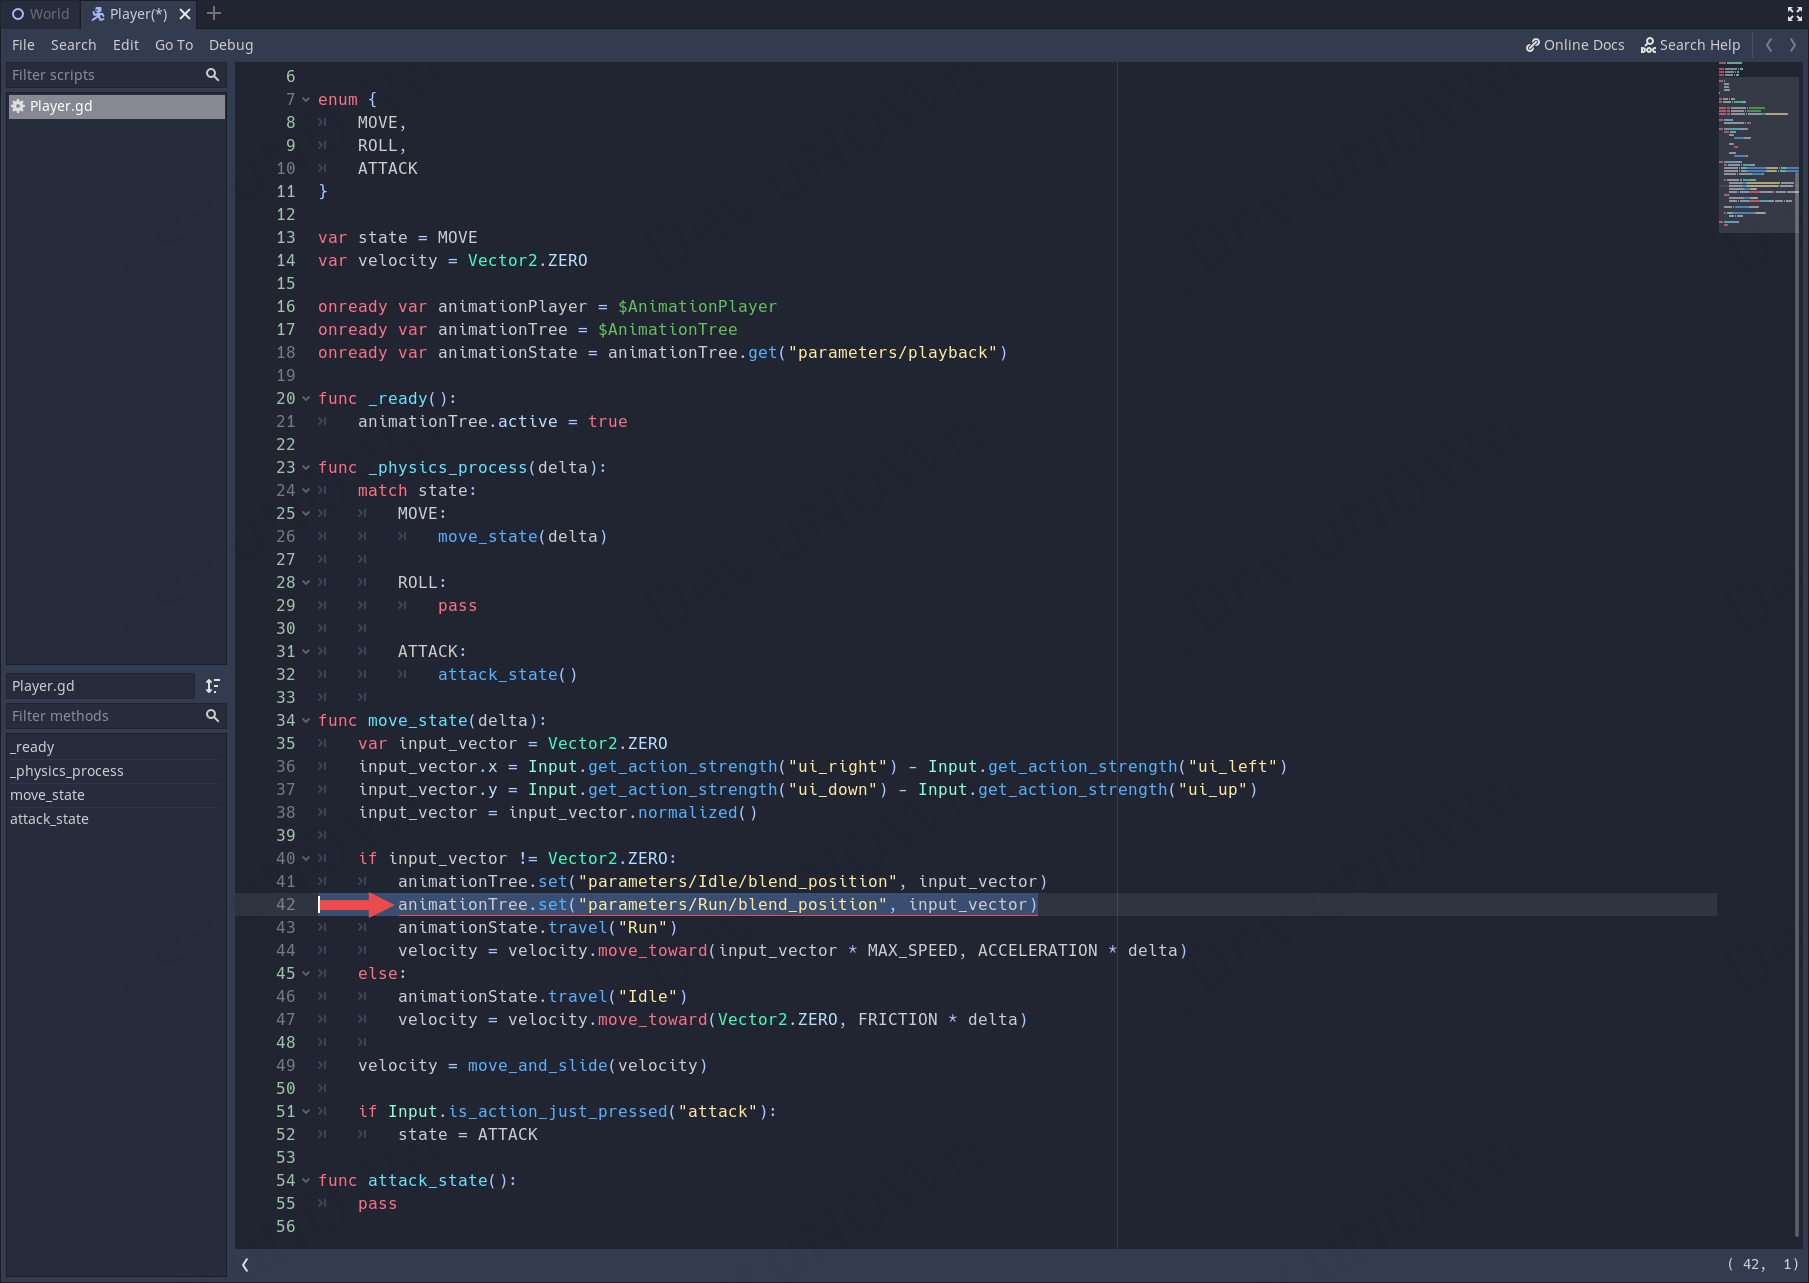The image size is (1809, 1283).
Task: Fold the match state block line 24
Action: [306, 491]
